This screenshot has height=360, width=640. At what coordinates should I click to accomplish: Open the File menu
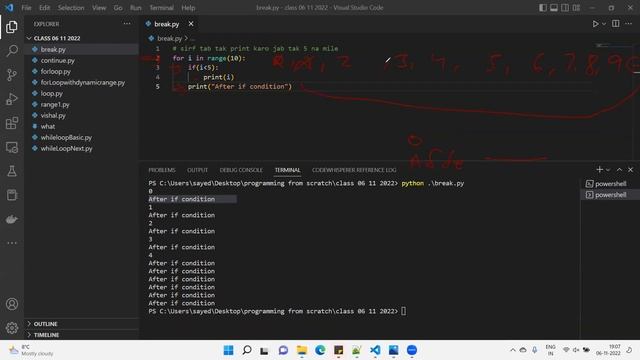point(27,8)
